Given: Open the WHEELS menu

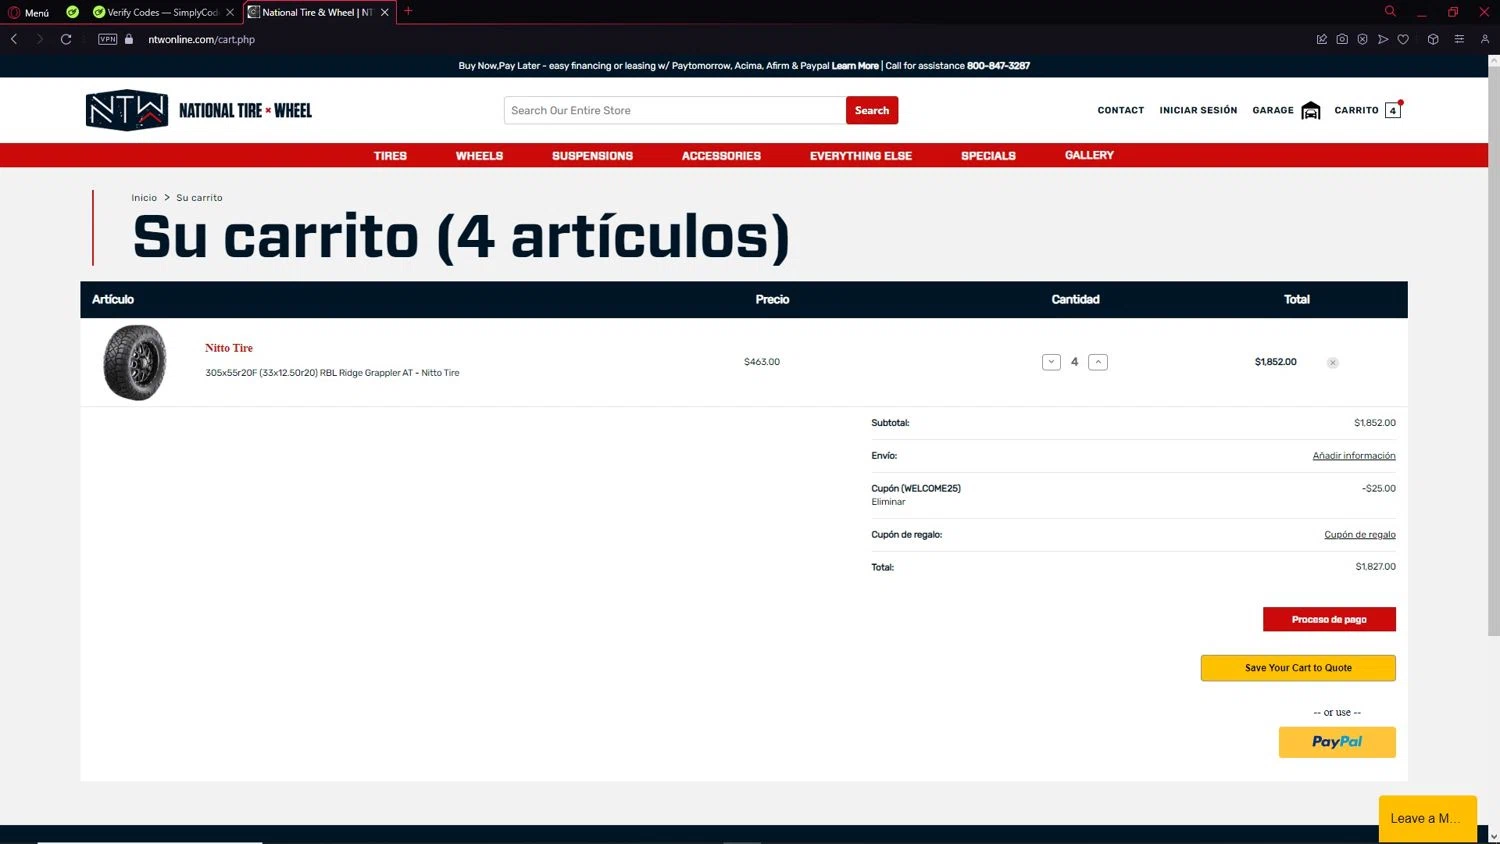Looking at the screenshot, I should click(479, 156).
